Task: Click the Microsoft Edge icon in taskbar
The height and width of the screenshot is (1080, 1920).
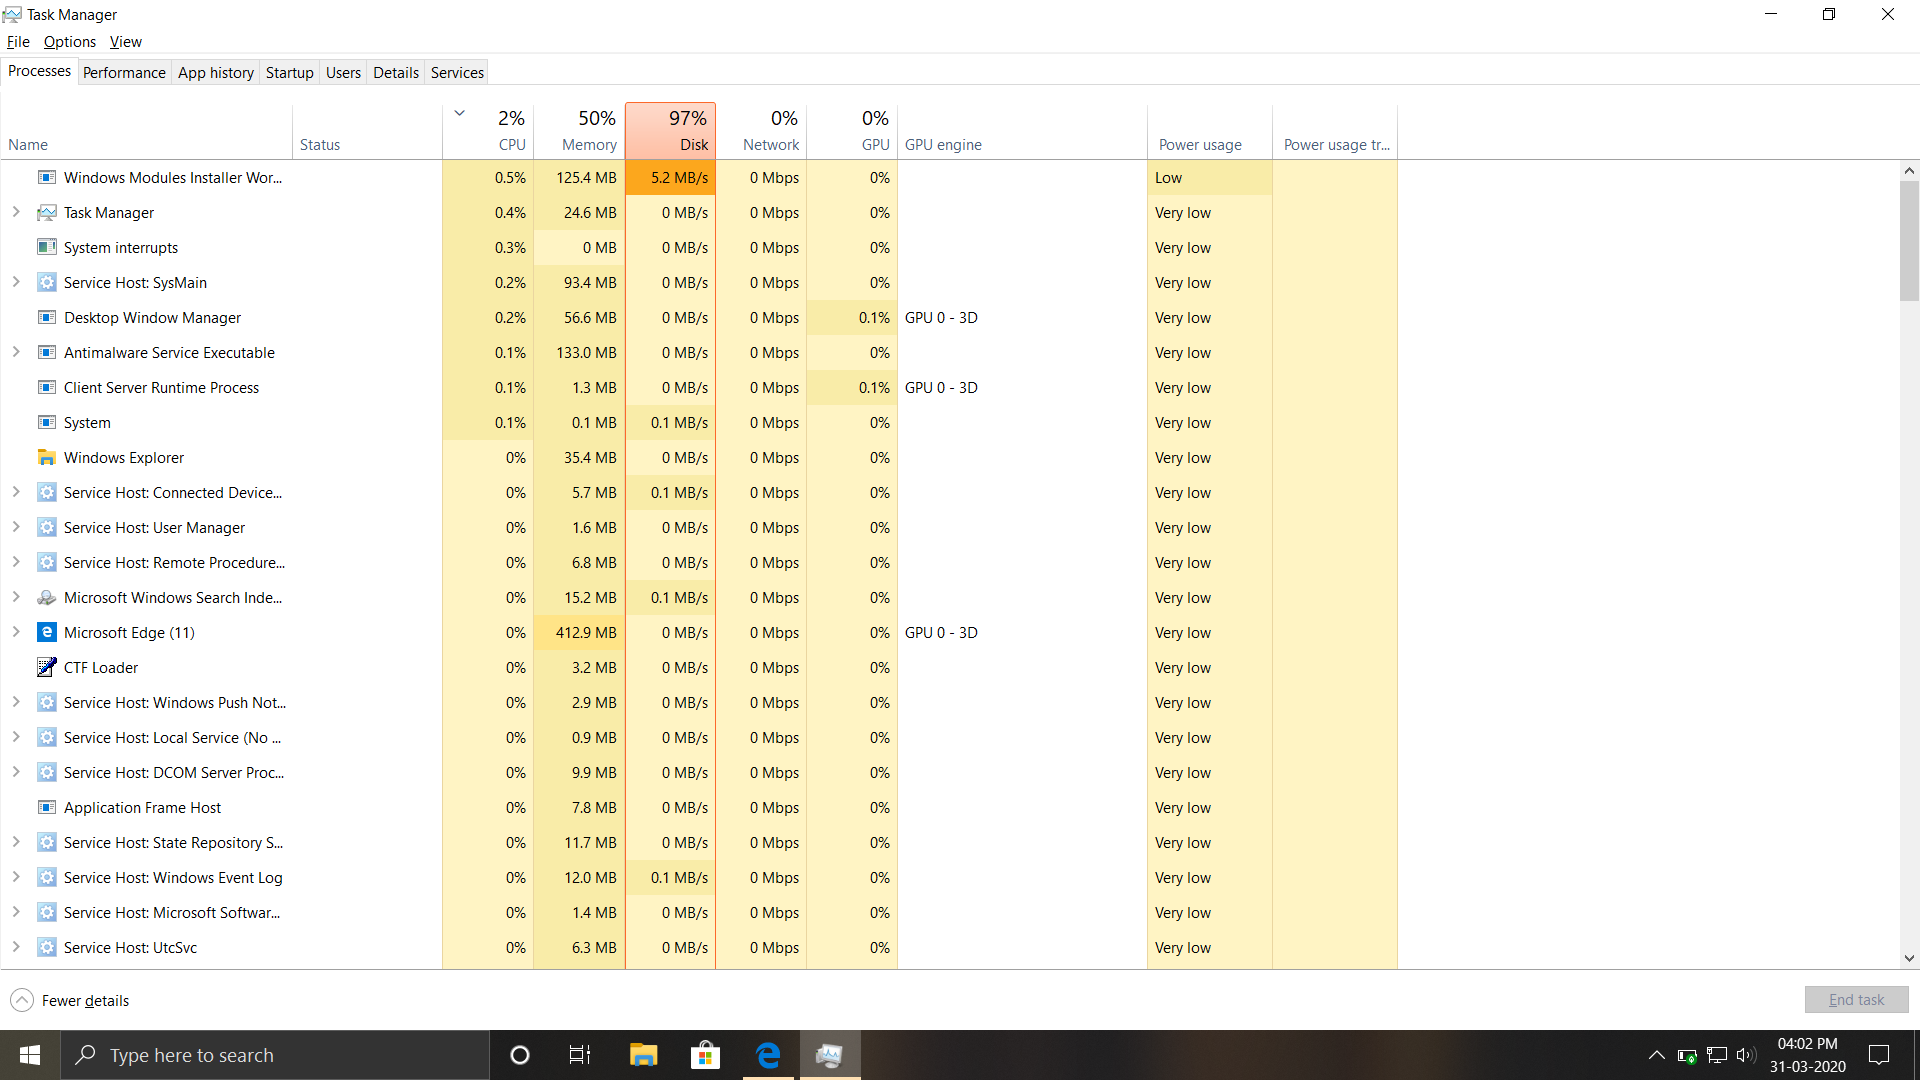Action: 767,1055
